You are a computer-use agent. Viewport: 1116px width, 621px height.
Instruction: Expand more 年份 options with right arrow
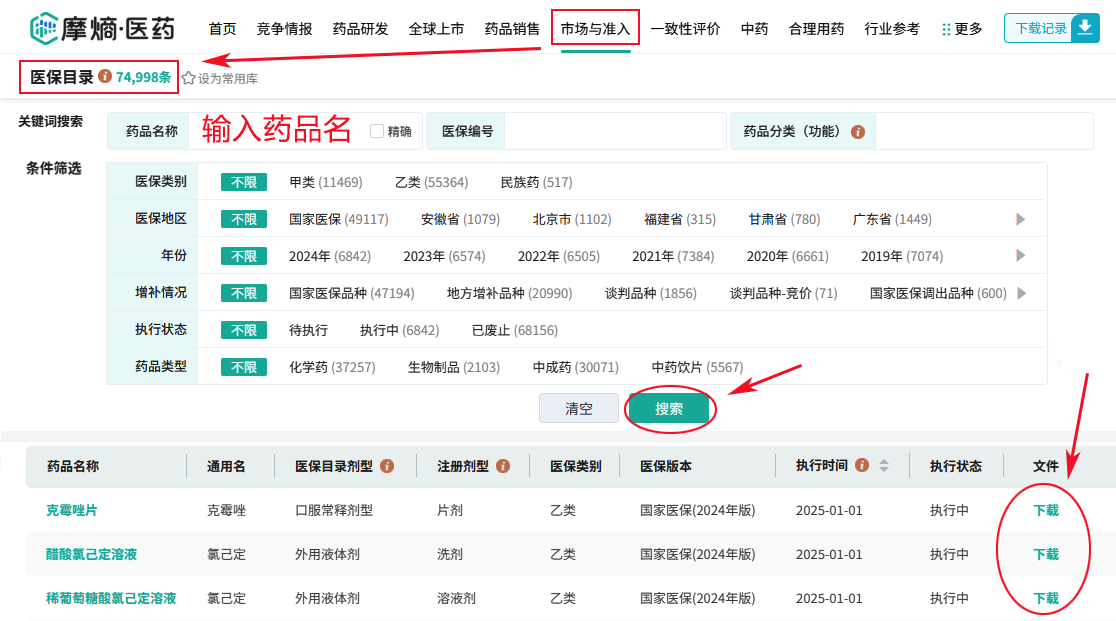[1020, 255]
